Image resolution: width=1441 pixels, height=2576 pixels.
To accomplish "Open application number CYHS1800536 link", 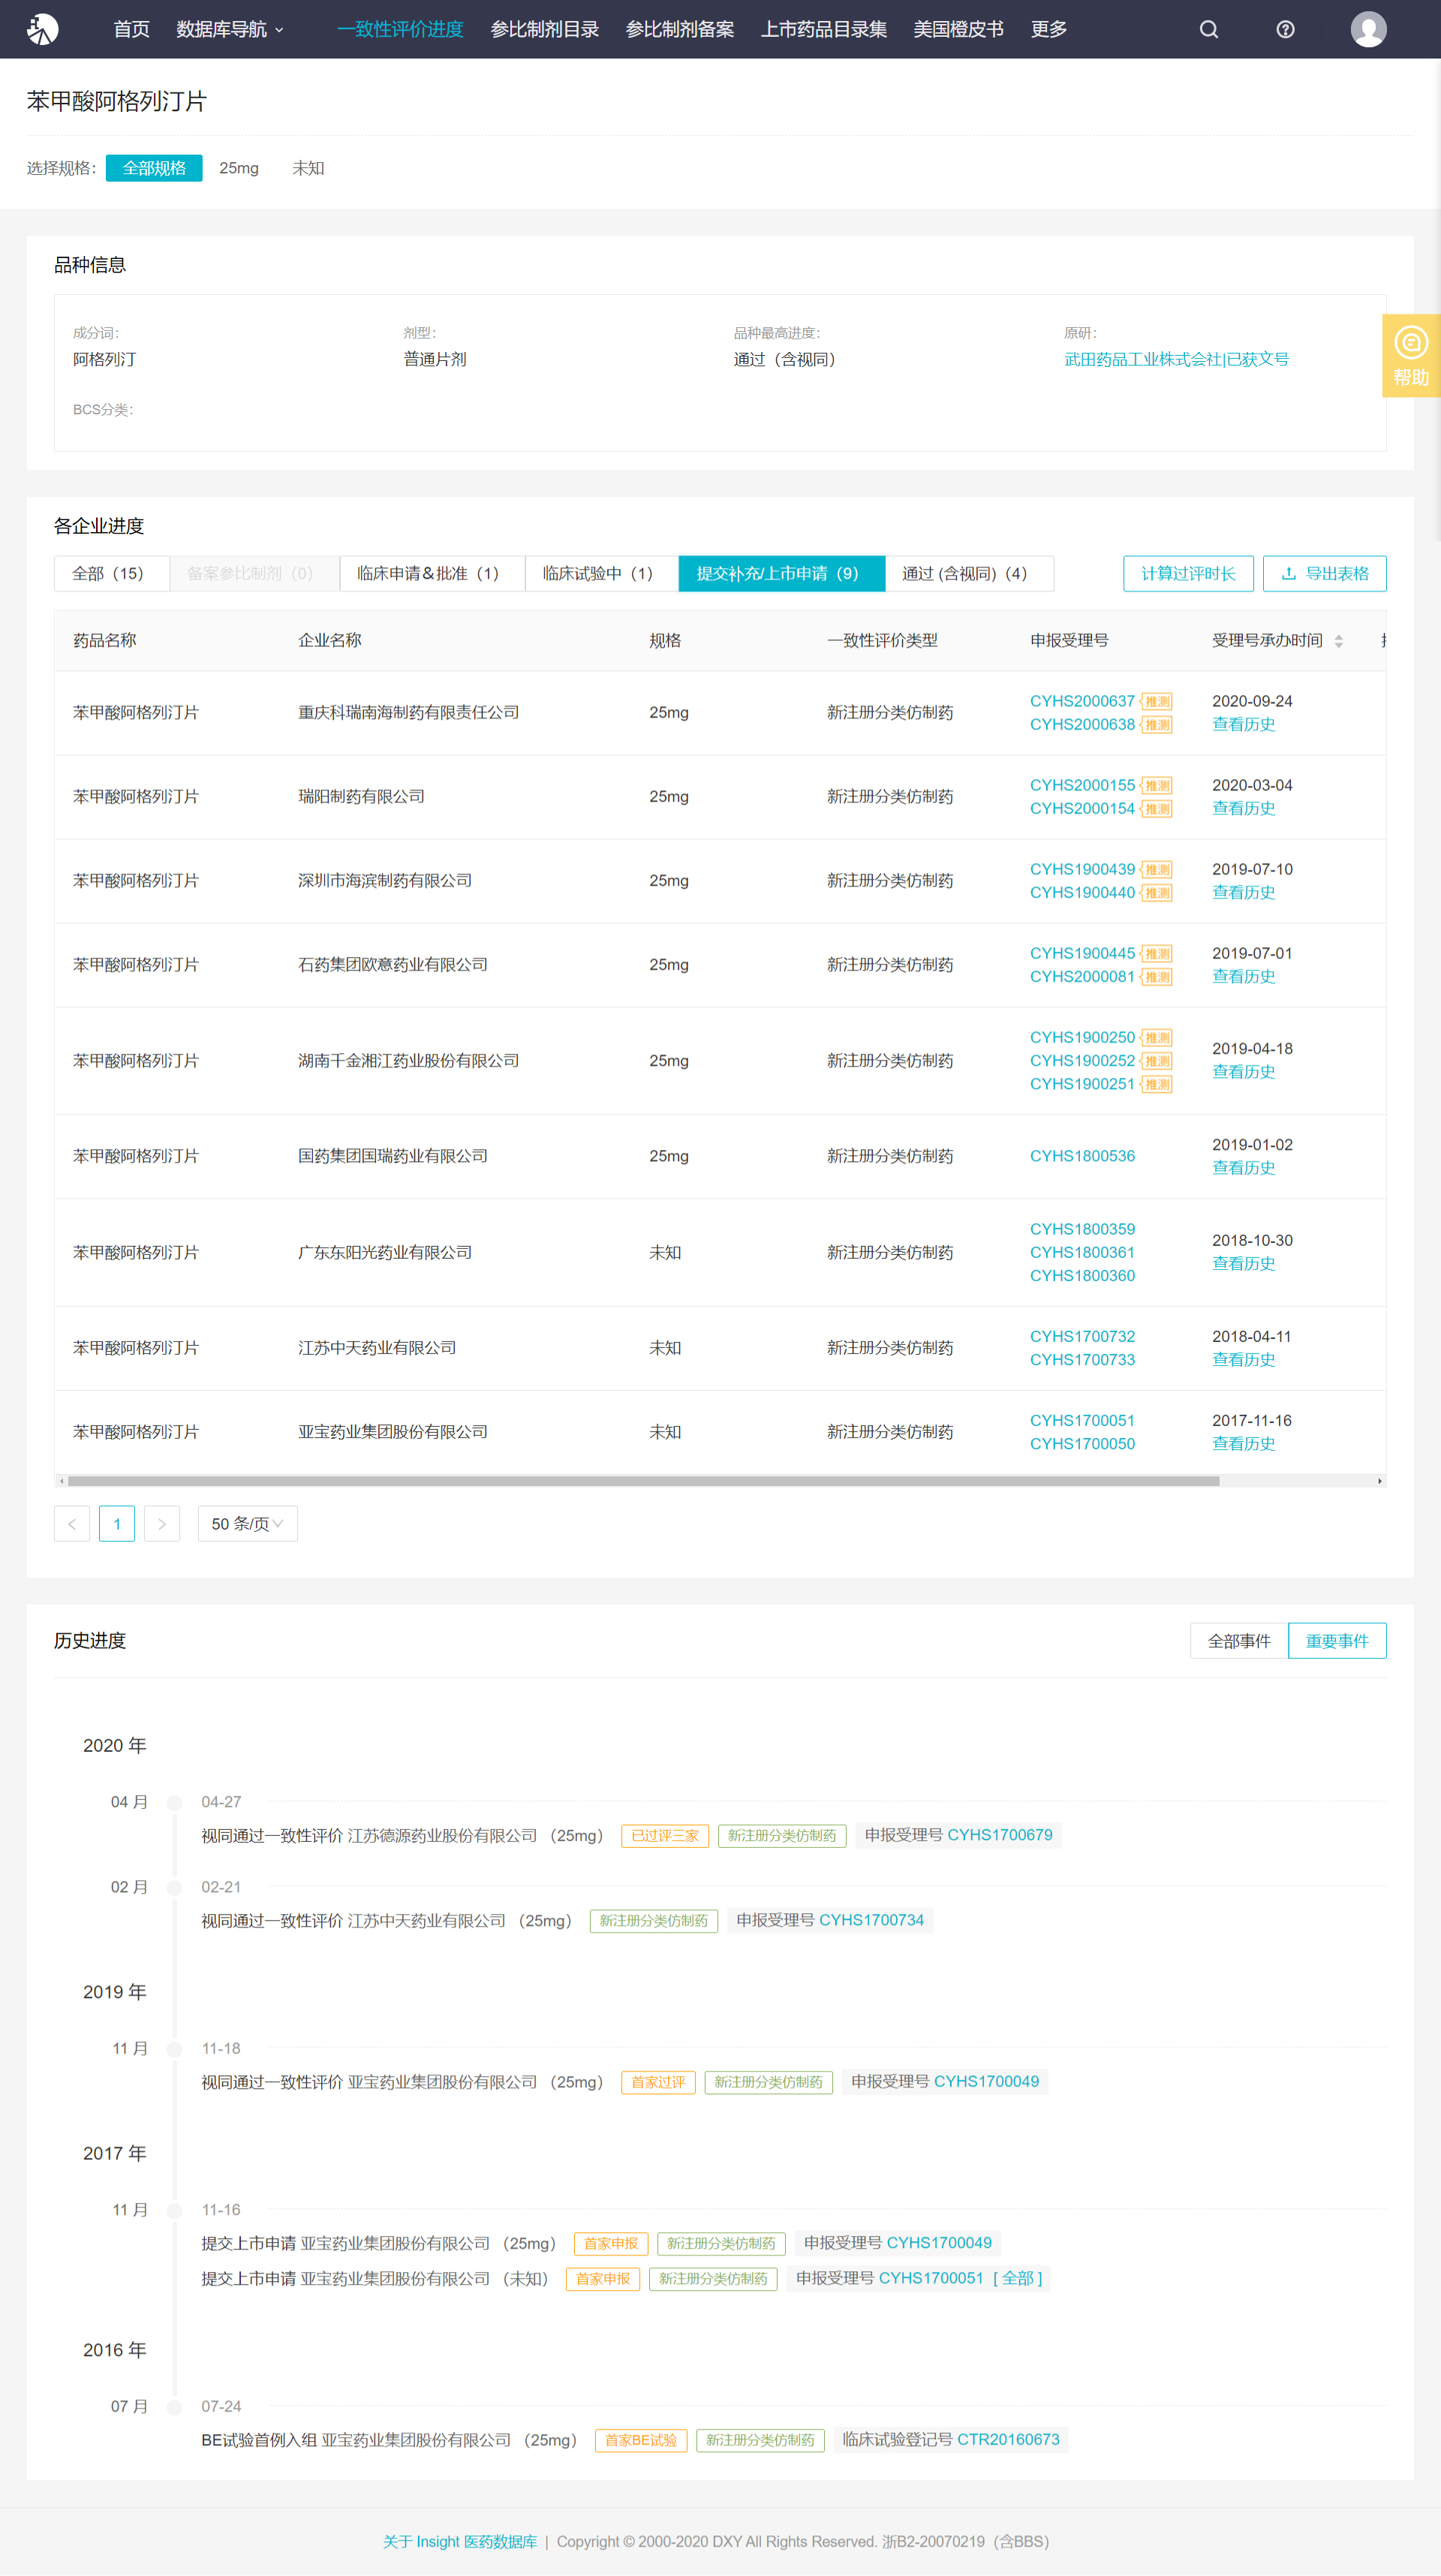I will click(1082, 1156).
